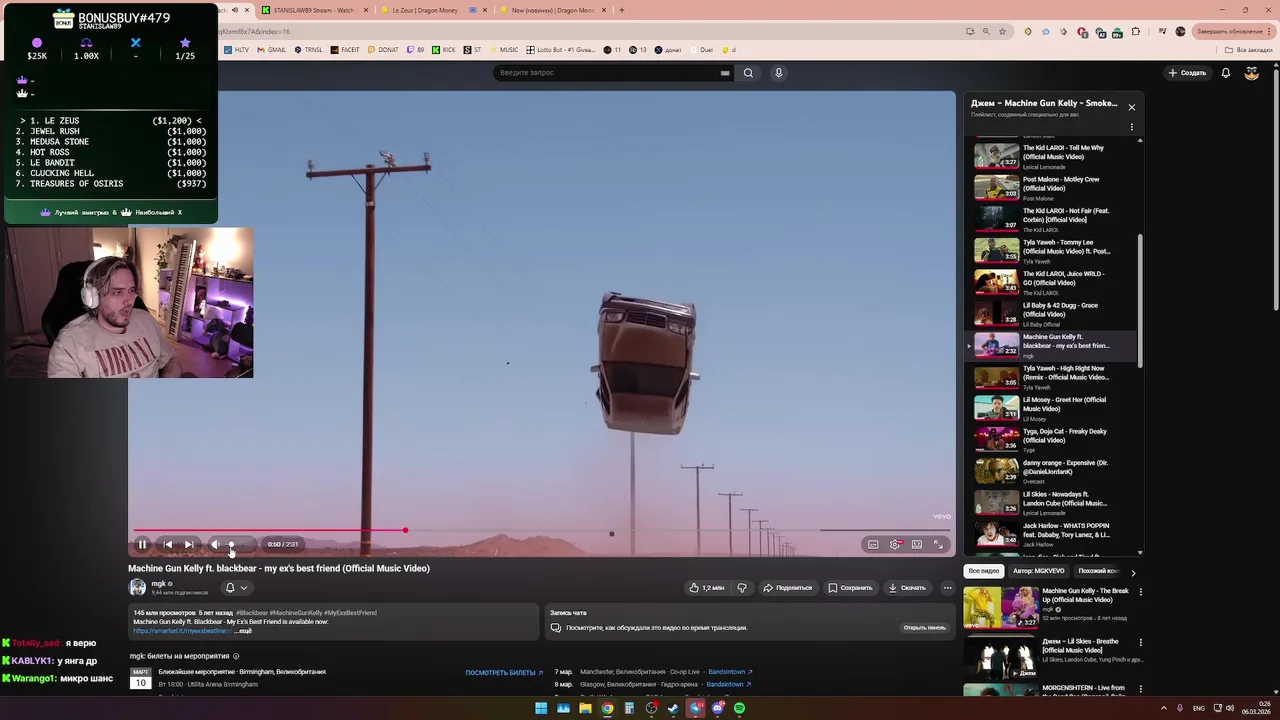Close the Джем playlist panel
The image size is (1280, 720).
(x=1132, y=107)
